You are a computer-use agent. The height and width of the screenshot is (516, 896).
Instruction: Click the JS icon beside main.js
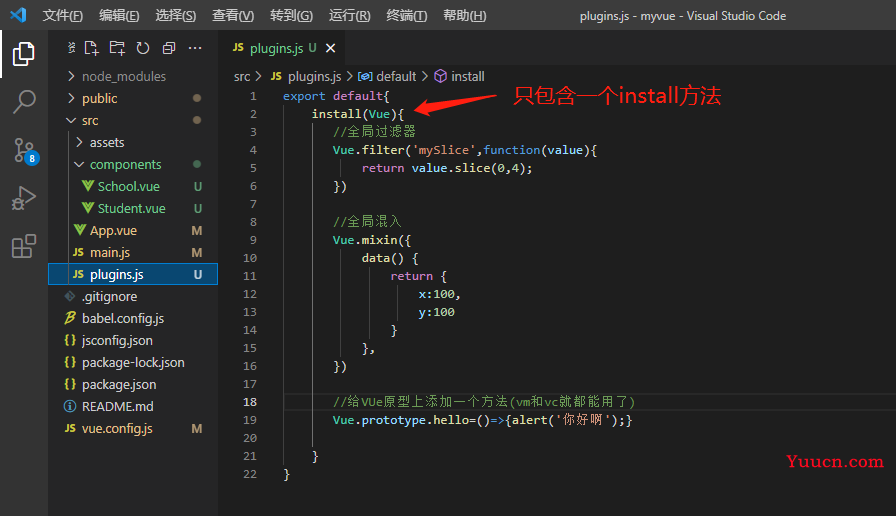click(x=78, y=252)
